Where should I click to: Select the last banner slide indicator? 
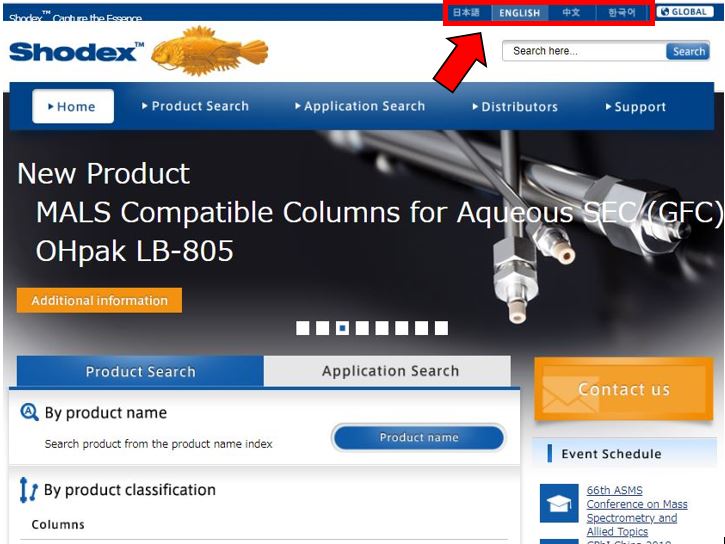(441, 328)
